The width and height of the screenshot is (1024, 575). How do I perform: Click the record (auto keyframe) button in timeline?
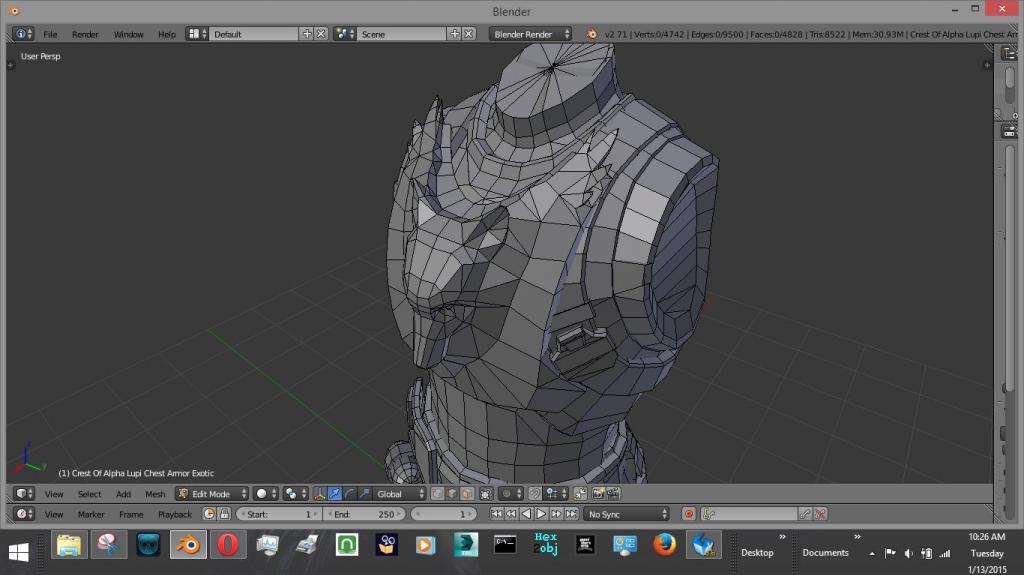pyautogui.click(x=688, y=514)
